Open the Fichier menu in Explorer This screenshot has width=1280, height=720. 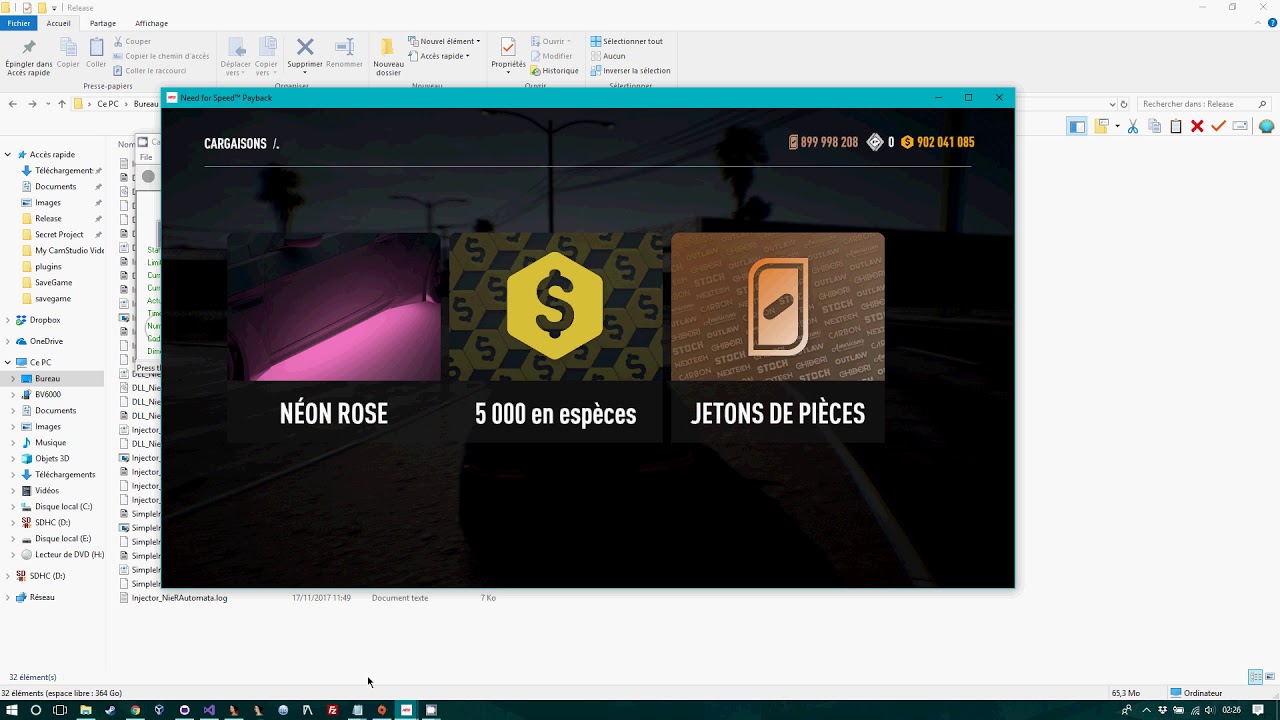pos(19,23)
